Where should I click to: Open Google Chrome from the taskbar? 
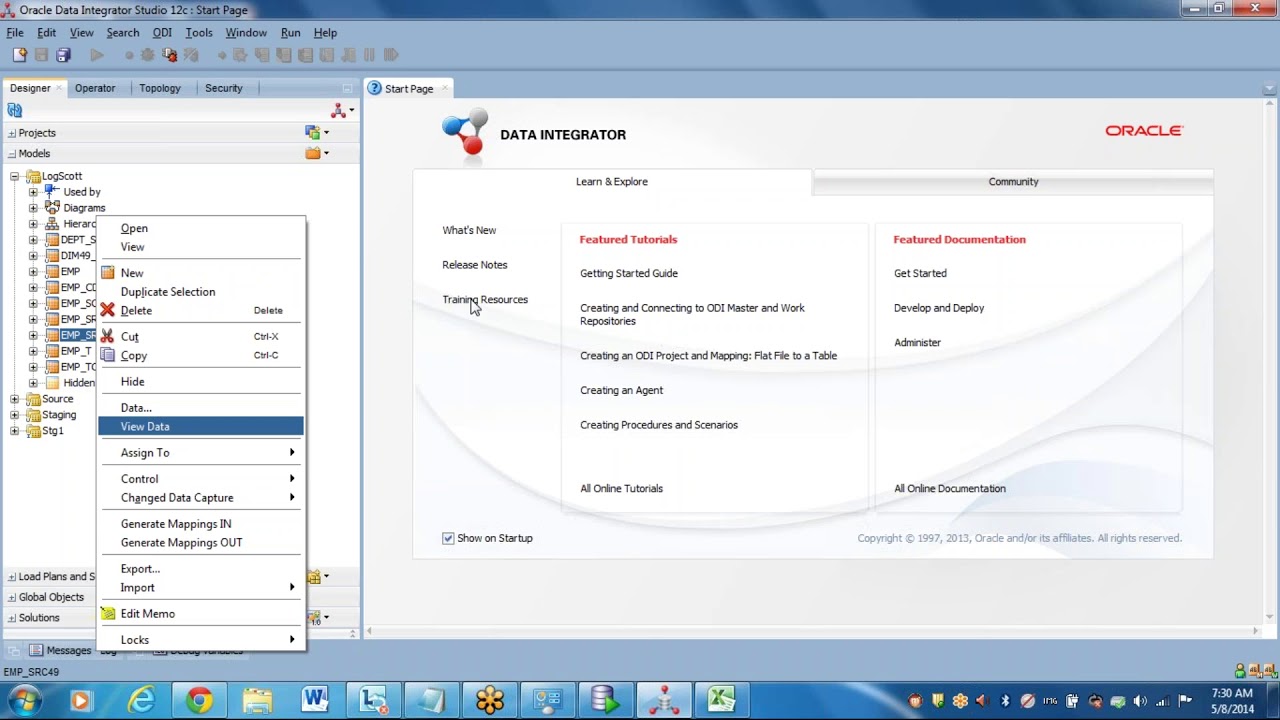pyautogui.click(x=199, y=700)
